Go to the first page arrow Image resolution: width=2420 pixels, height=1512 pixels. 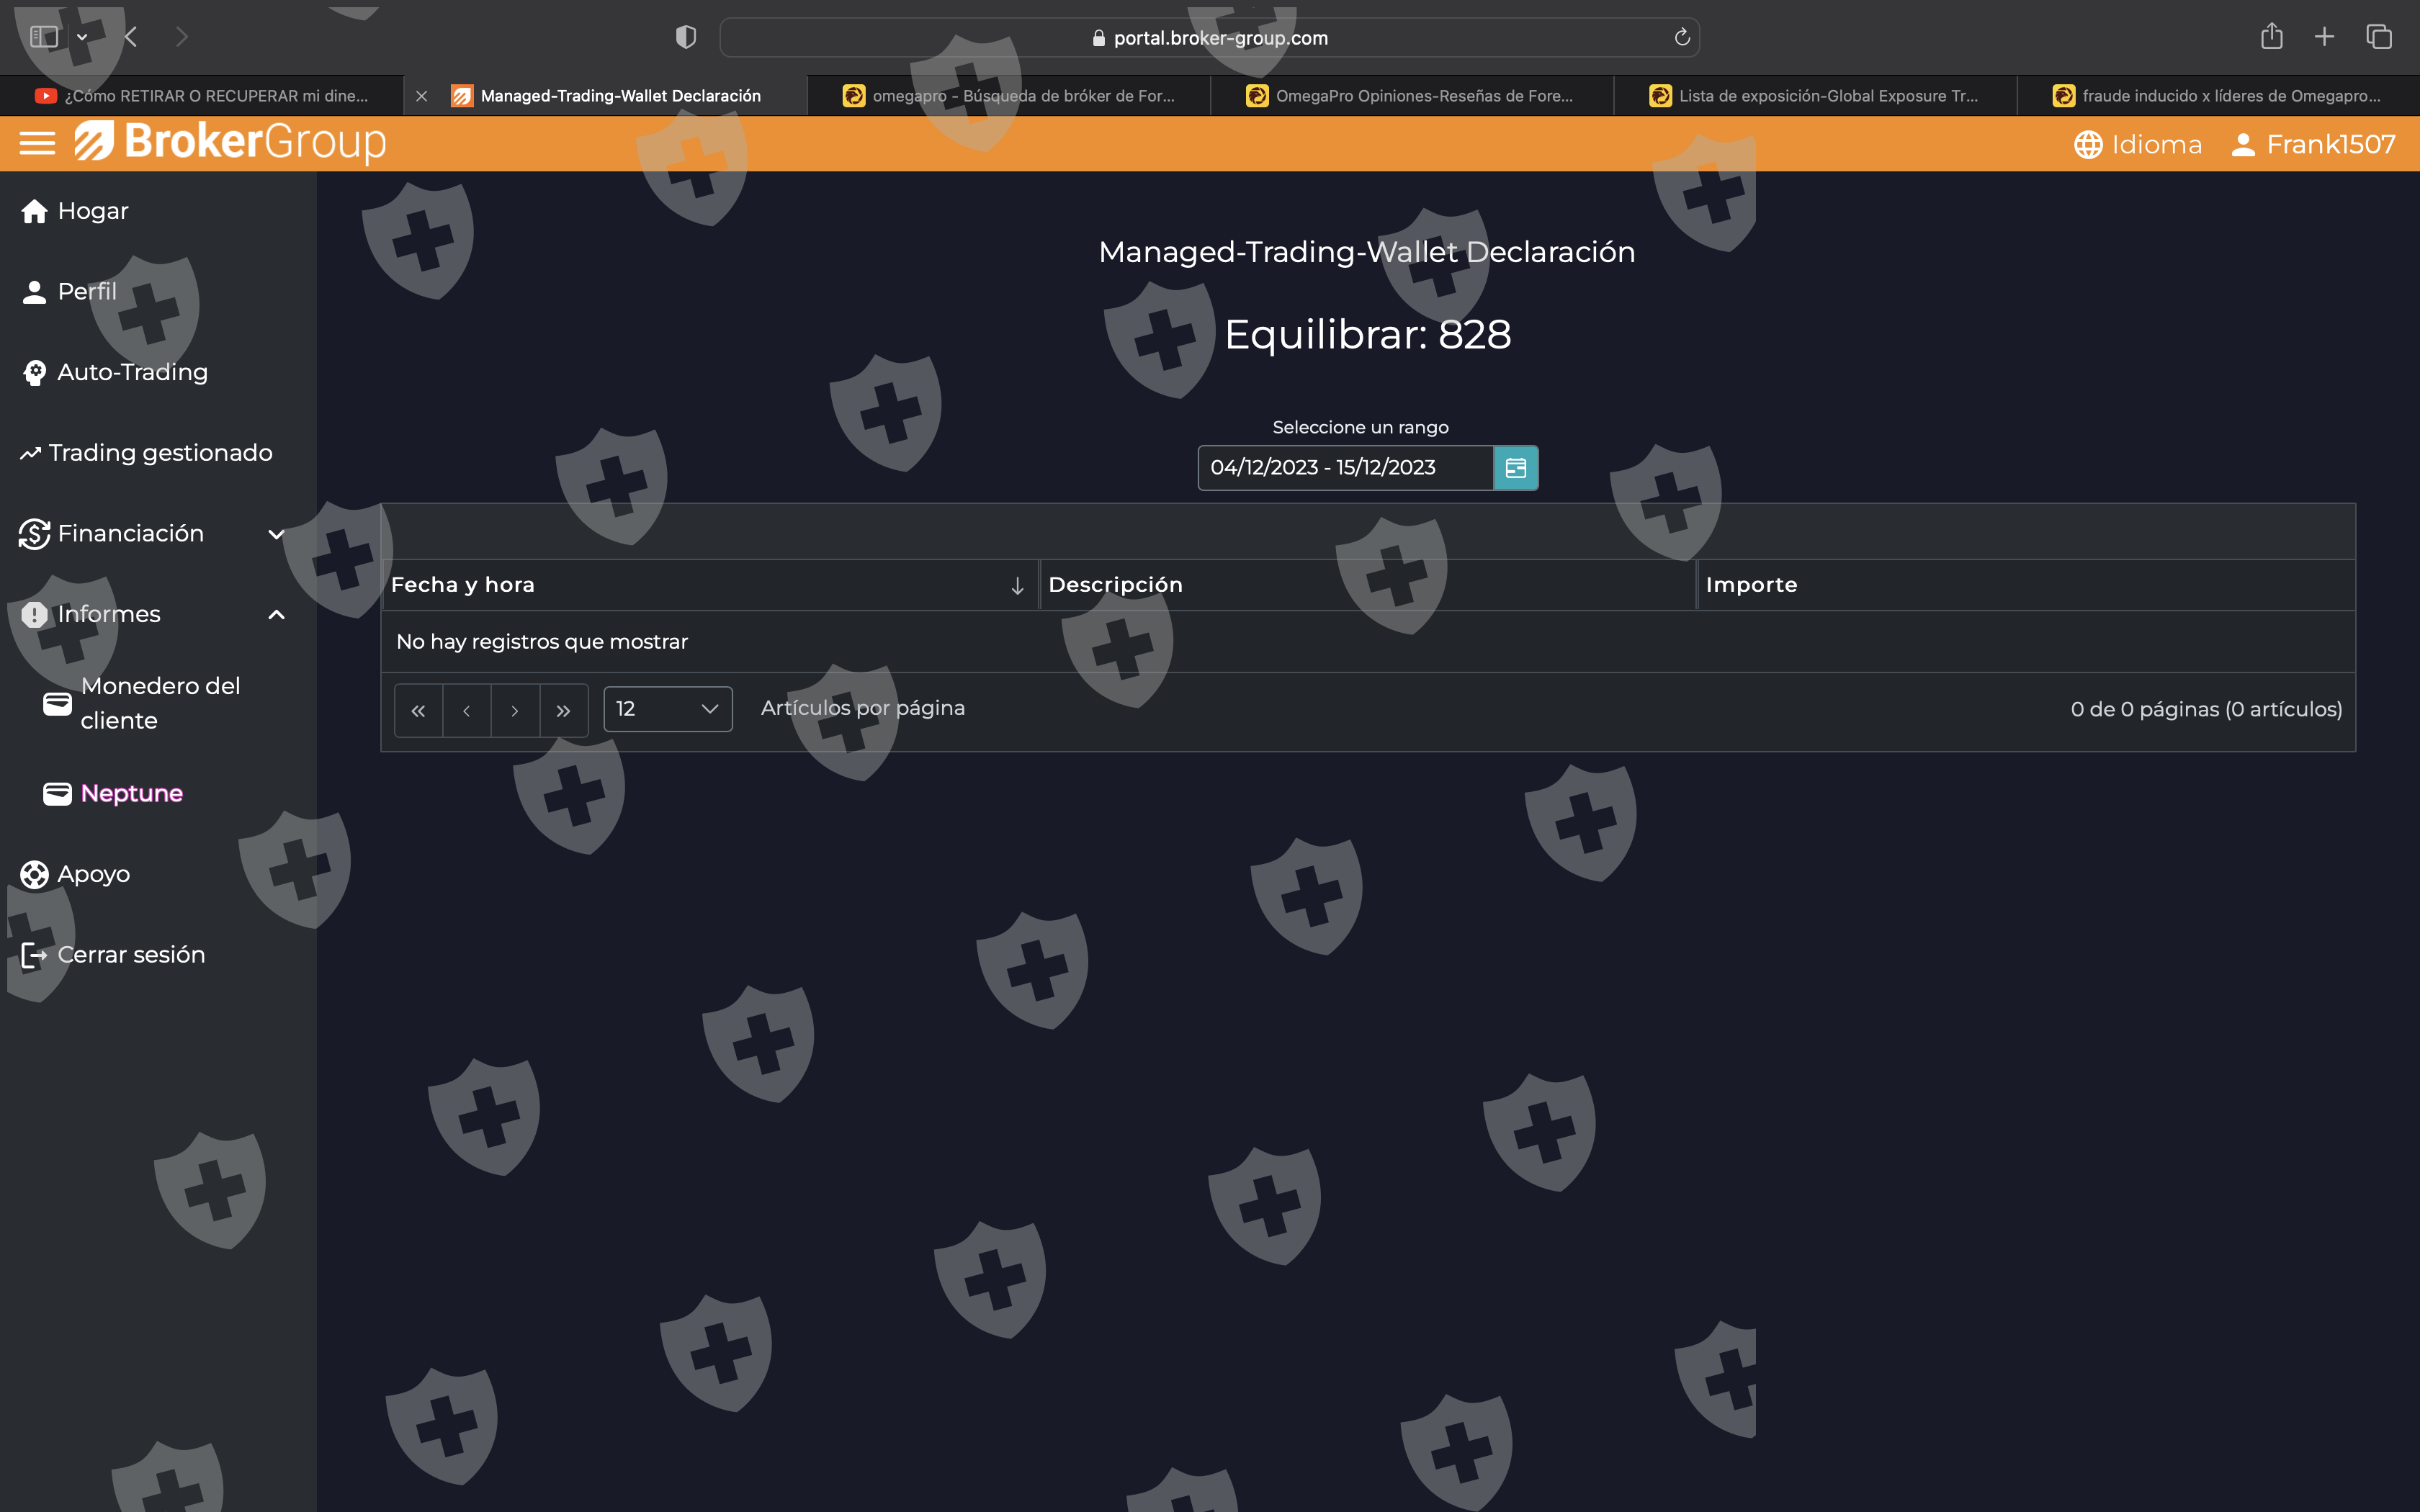[418, 710]
